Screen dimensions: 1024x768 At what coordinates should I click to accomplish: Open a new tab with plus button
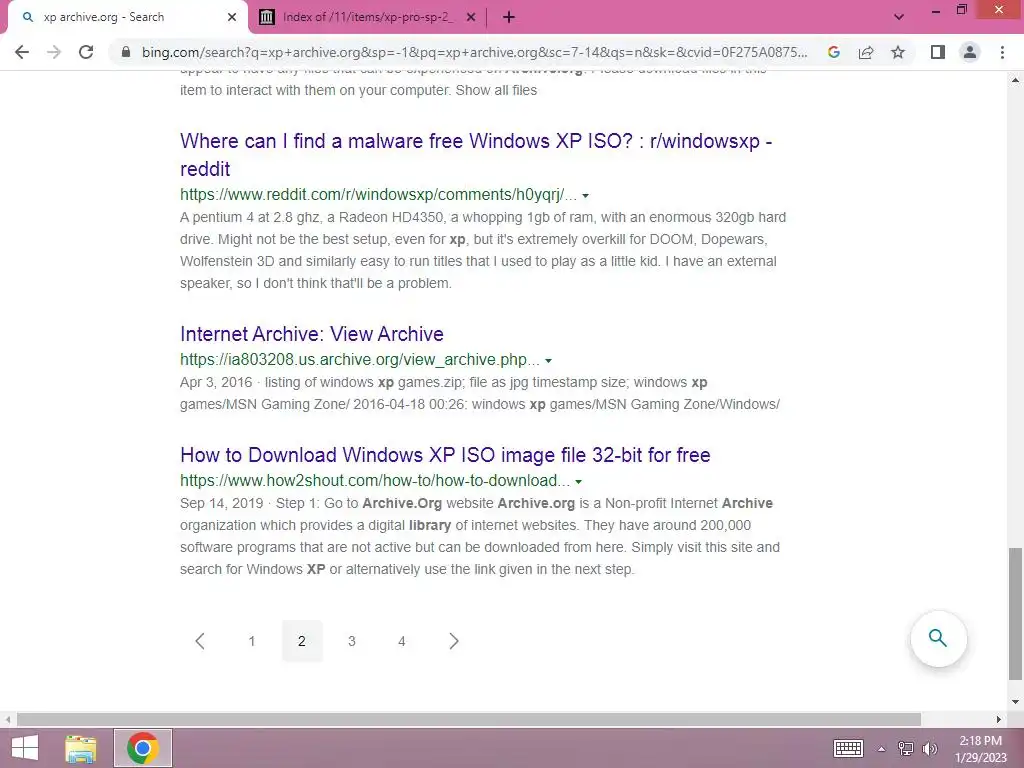click(509, 17)
